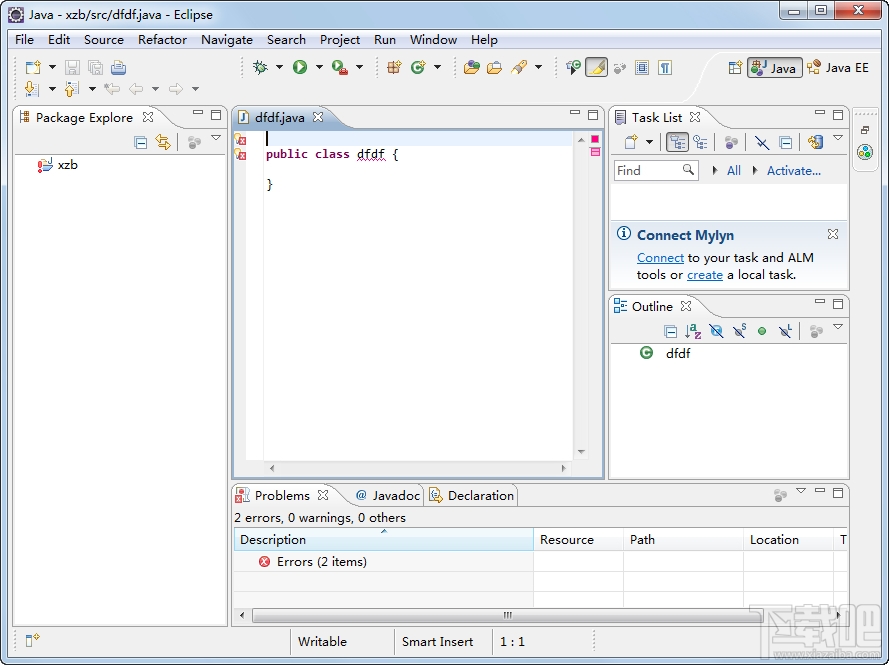Click the Save icon in the toolbar

pos(72,67)
